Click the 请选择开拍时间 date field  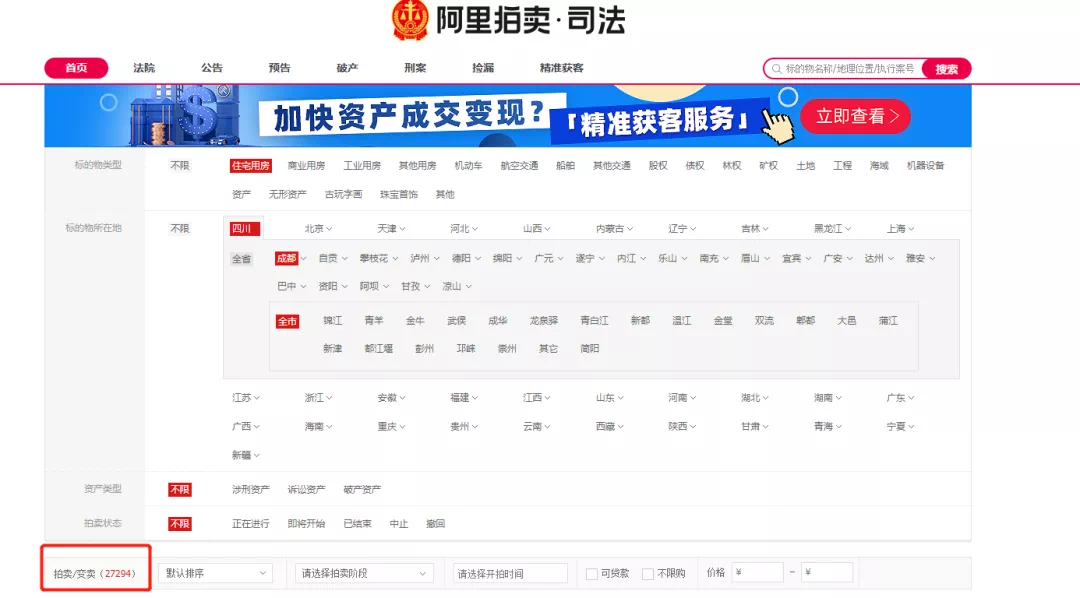click(x=510, y=573)
